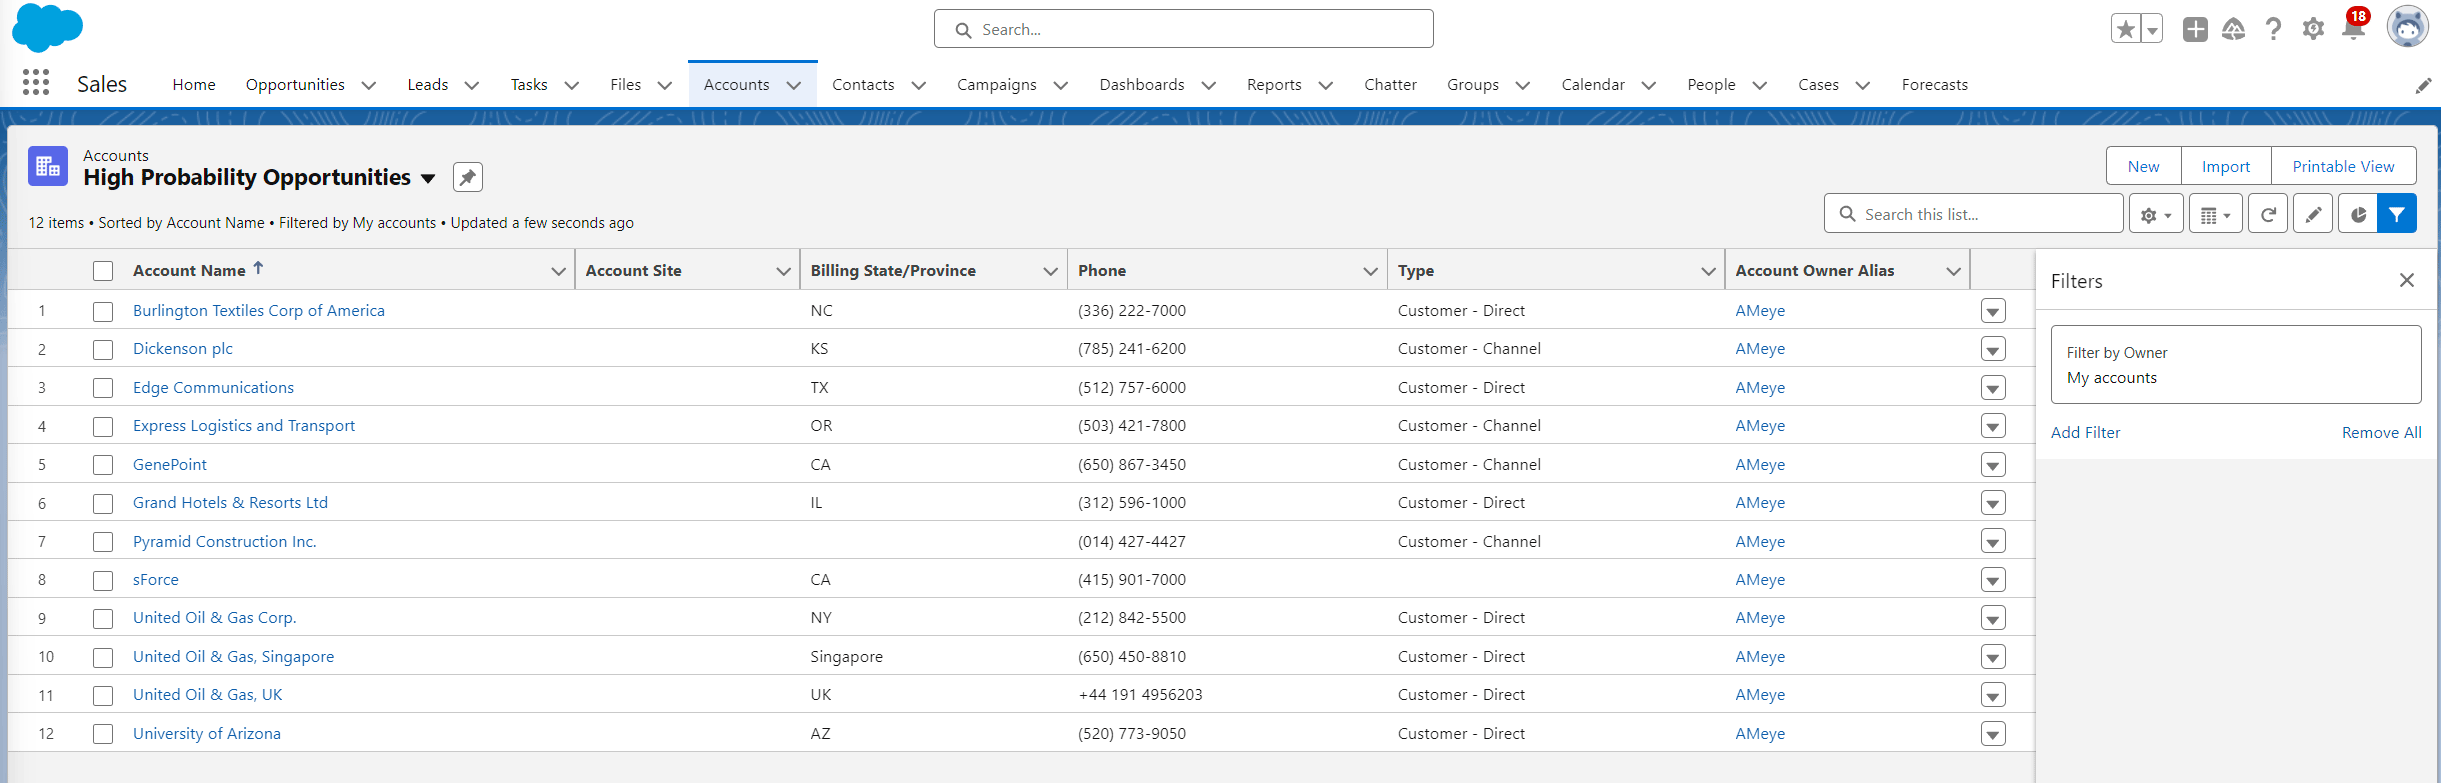Click the New account button

2143,166
